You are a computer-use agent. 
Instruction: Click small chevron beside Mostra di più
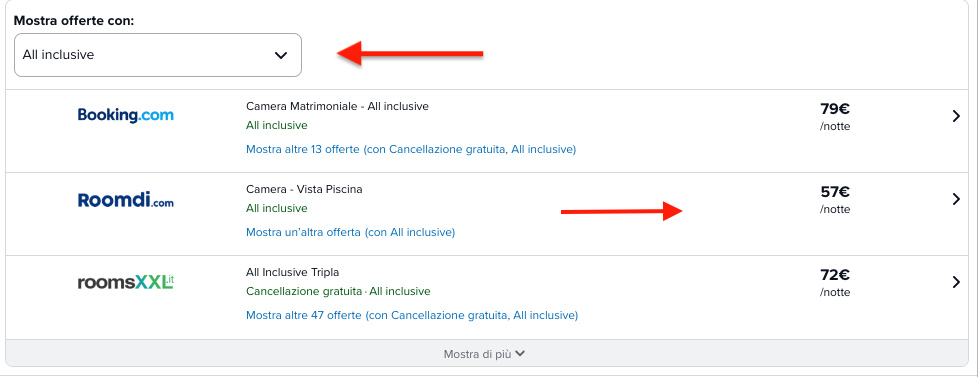click(520, 354)
